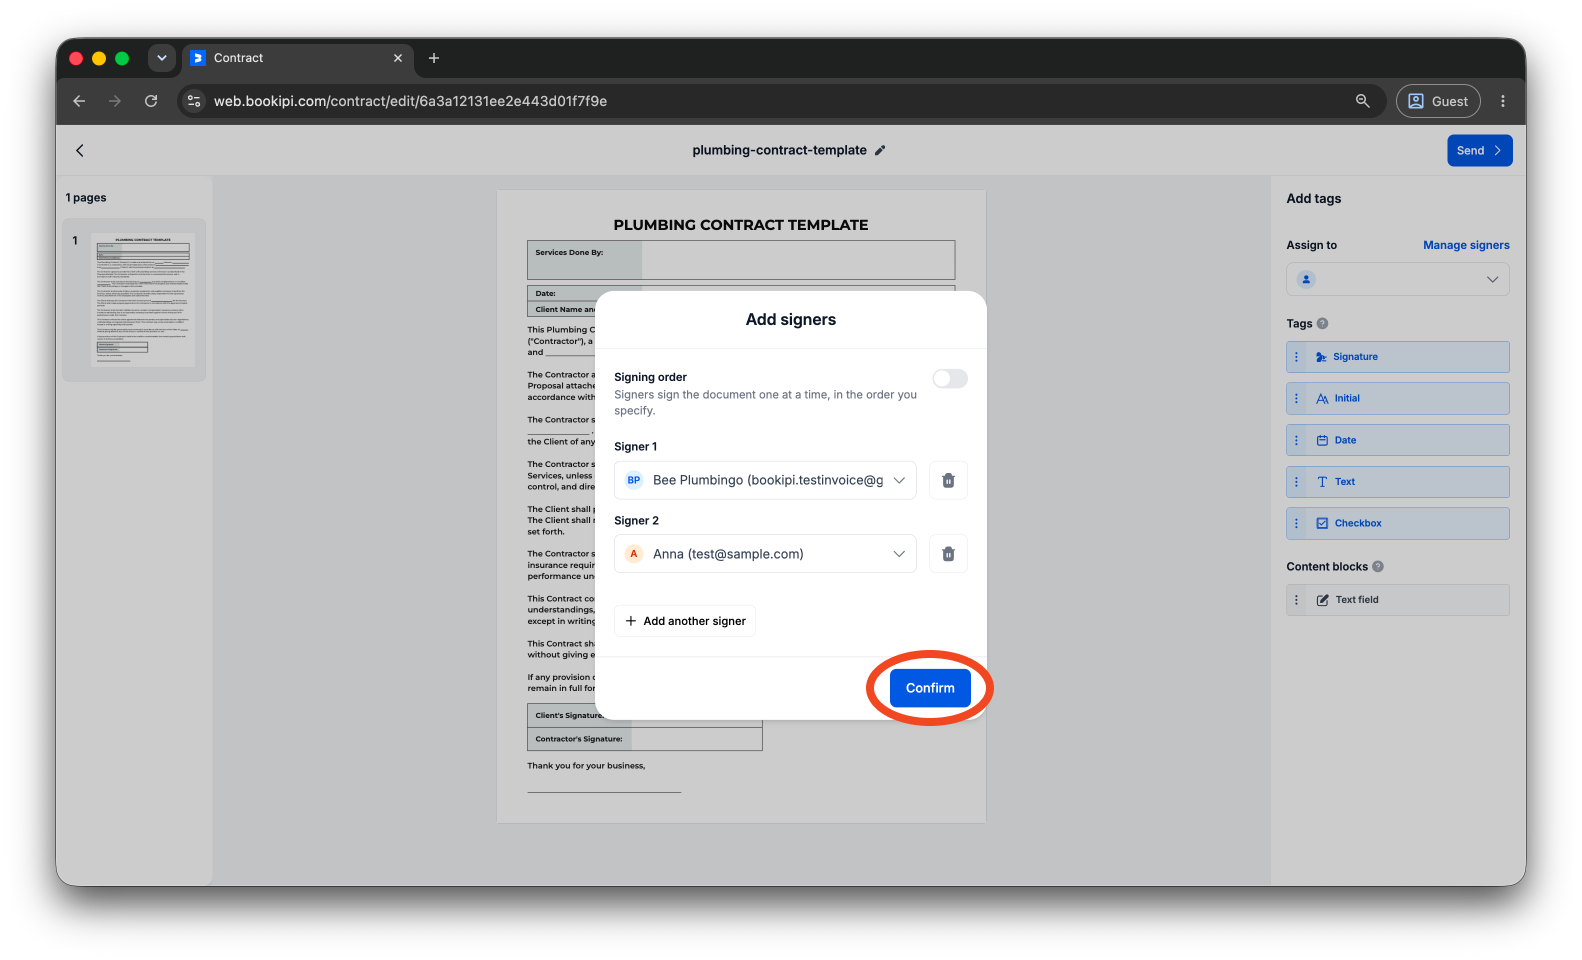Click the Signer 2 label
The image size is (1582, 960).
tap(636, 521)
